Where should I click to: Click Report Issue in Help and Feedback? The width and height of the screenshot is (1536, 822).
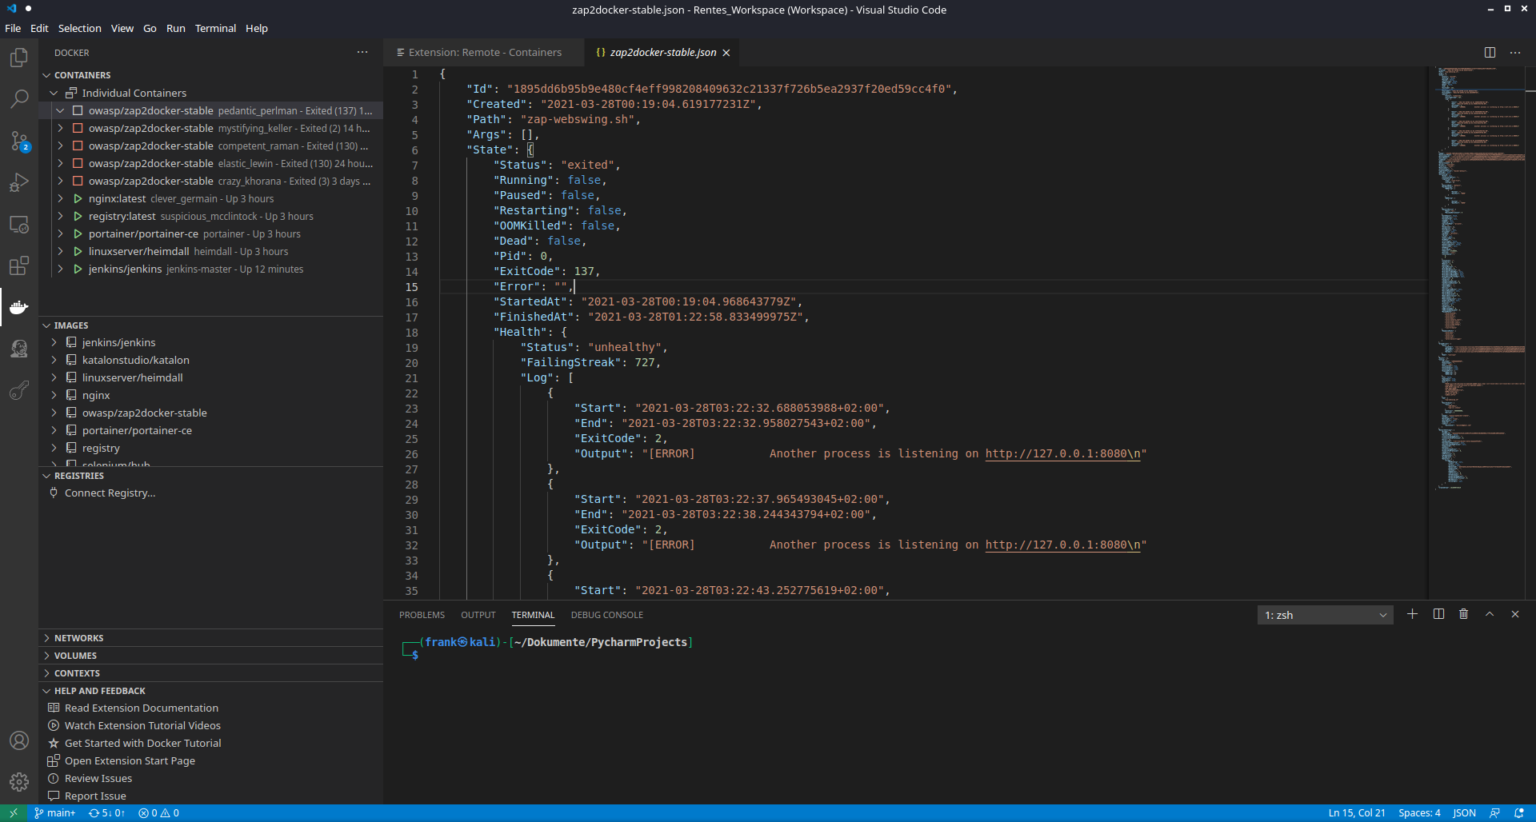pos(95,796)
